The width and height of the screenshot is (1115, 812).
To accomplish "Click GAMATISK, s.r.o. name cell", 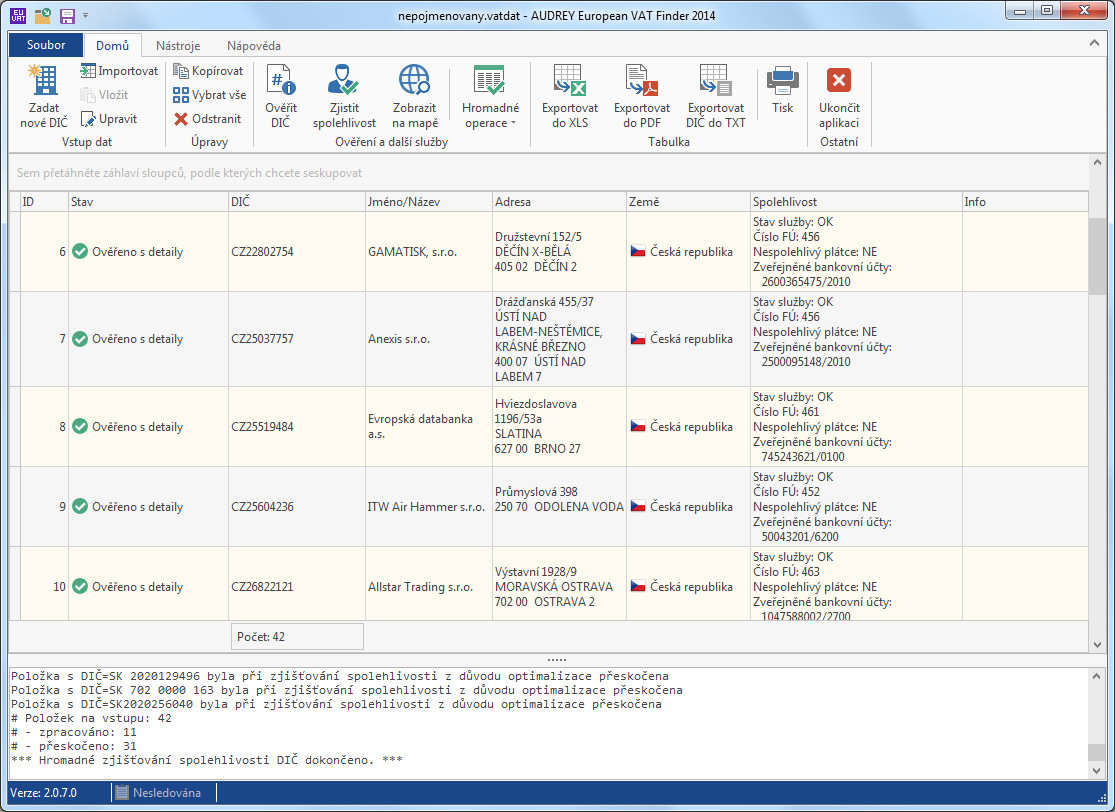I will (428, 252).
